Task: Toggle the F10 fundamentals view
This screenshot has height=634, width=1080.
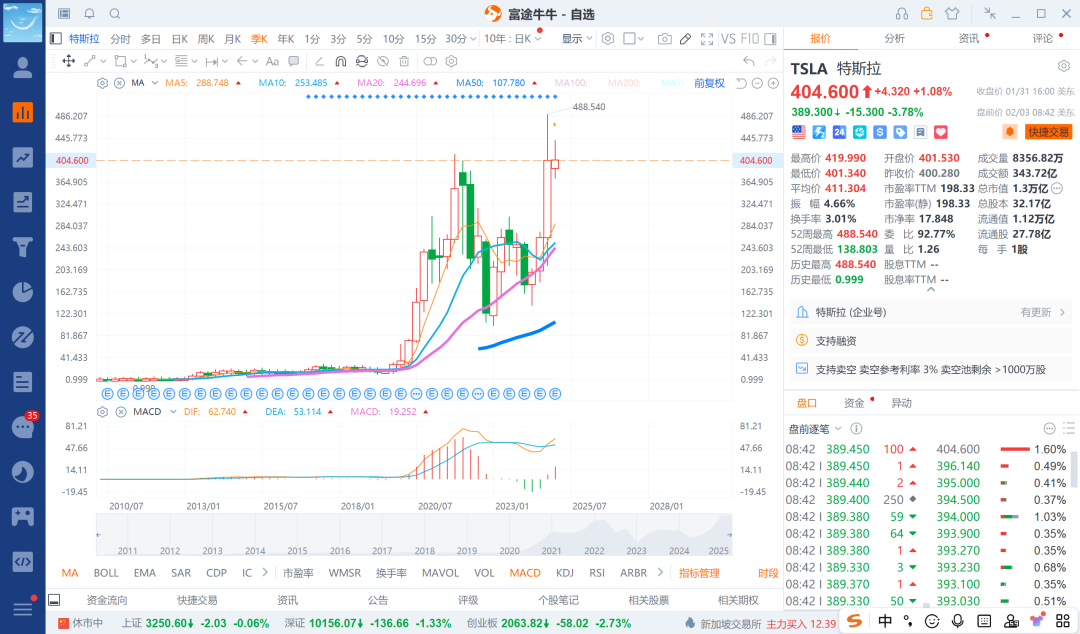Action: pyautogui.click(x=749, y=39)
